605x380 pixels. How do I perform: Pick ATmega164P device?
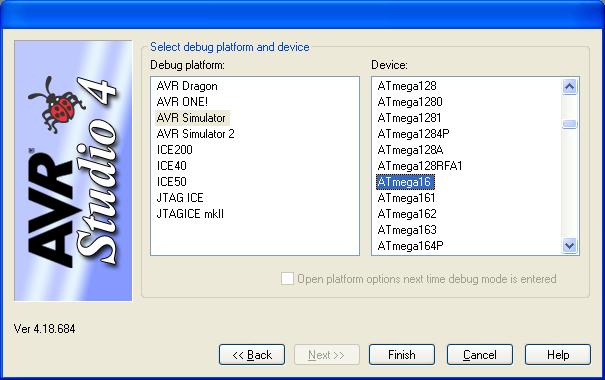(x=411, y=246)
